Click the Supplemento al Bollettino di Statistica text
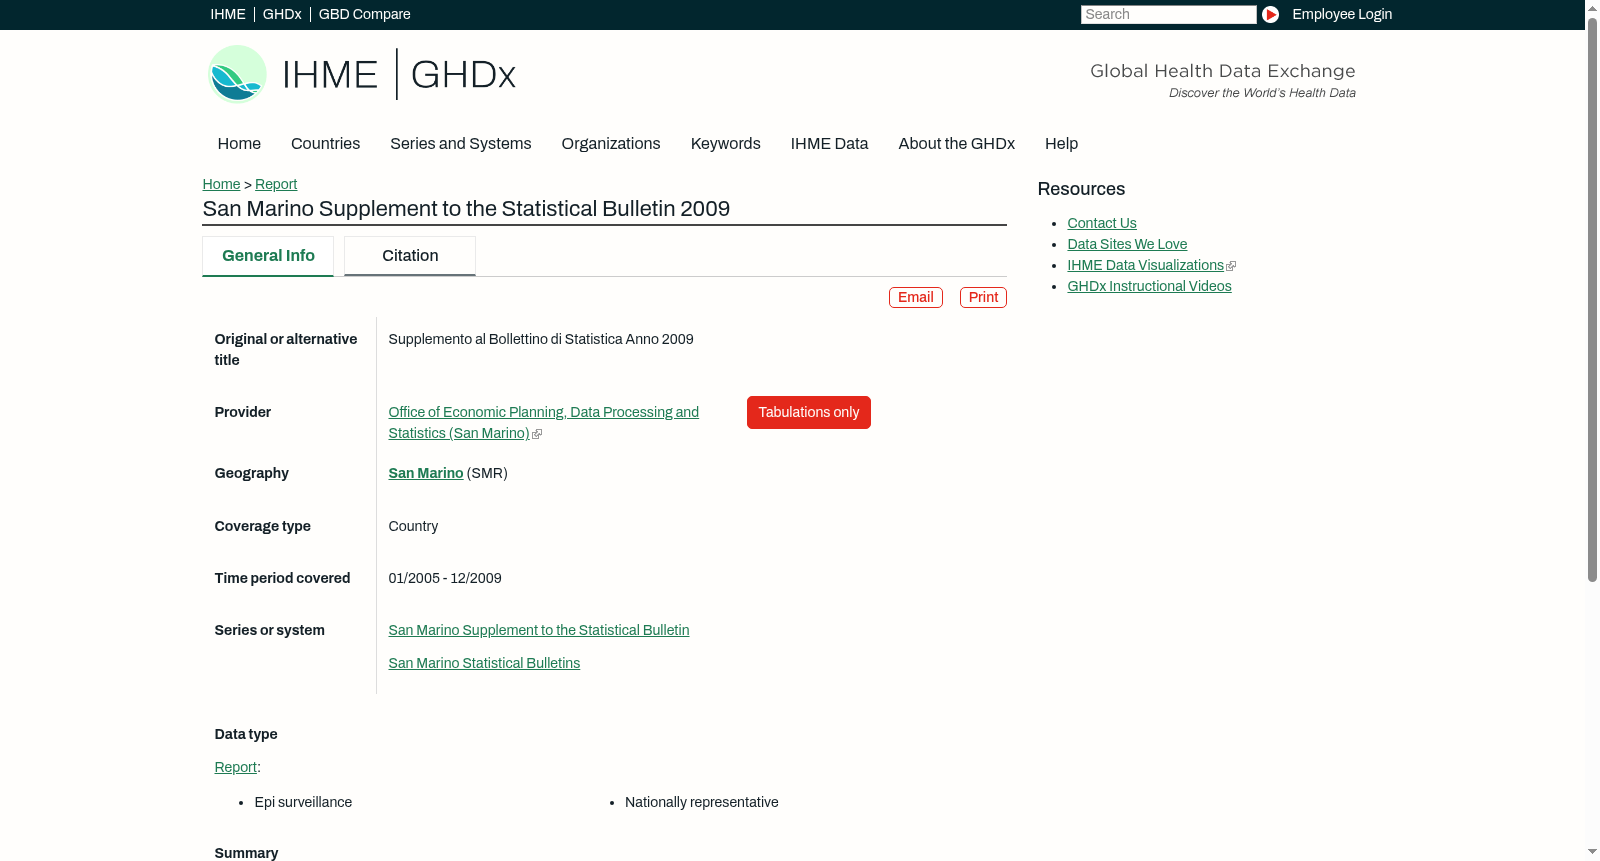The image size is (1600, 861). 541,339
